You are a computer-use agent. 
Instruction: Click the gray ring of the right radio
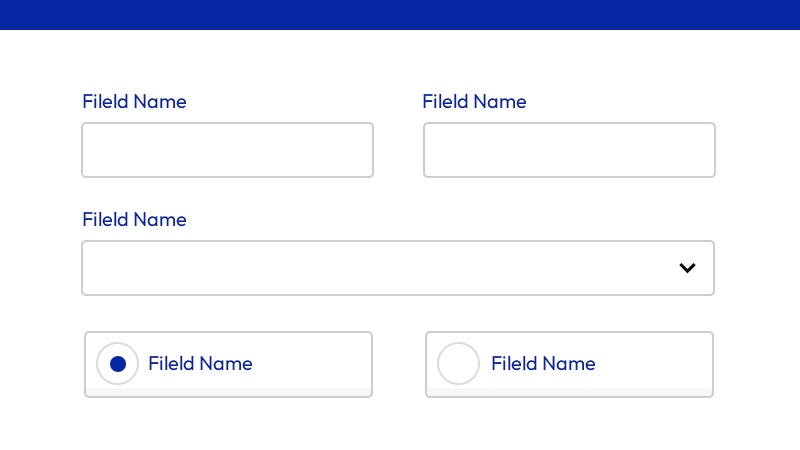[x=440, y=364]
